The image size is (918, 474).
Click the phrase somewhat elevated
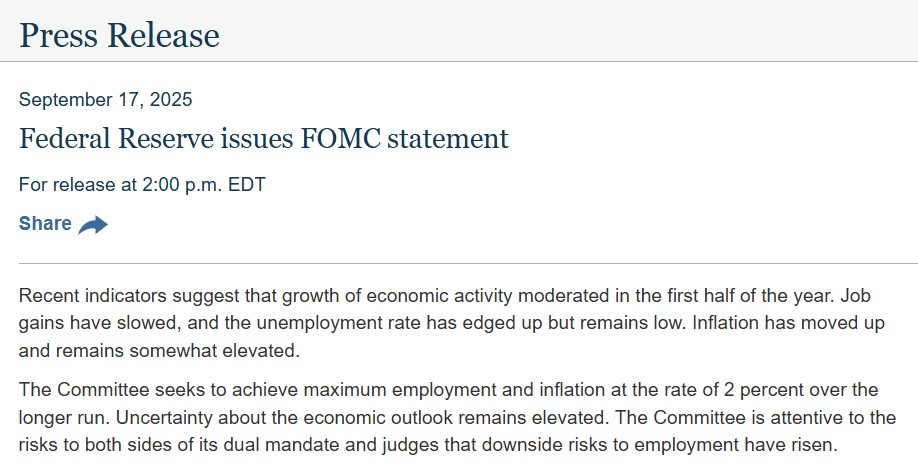point(214,351)
